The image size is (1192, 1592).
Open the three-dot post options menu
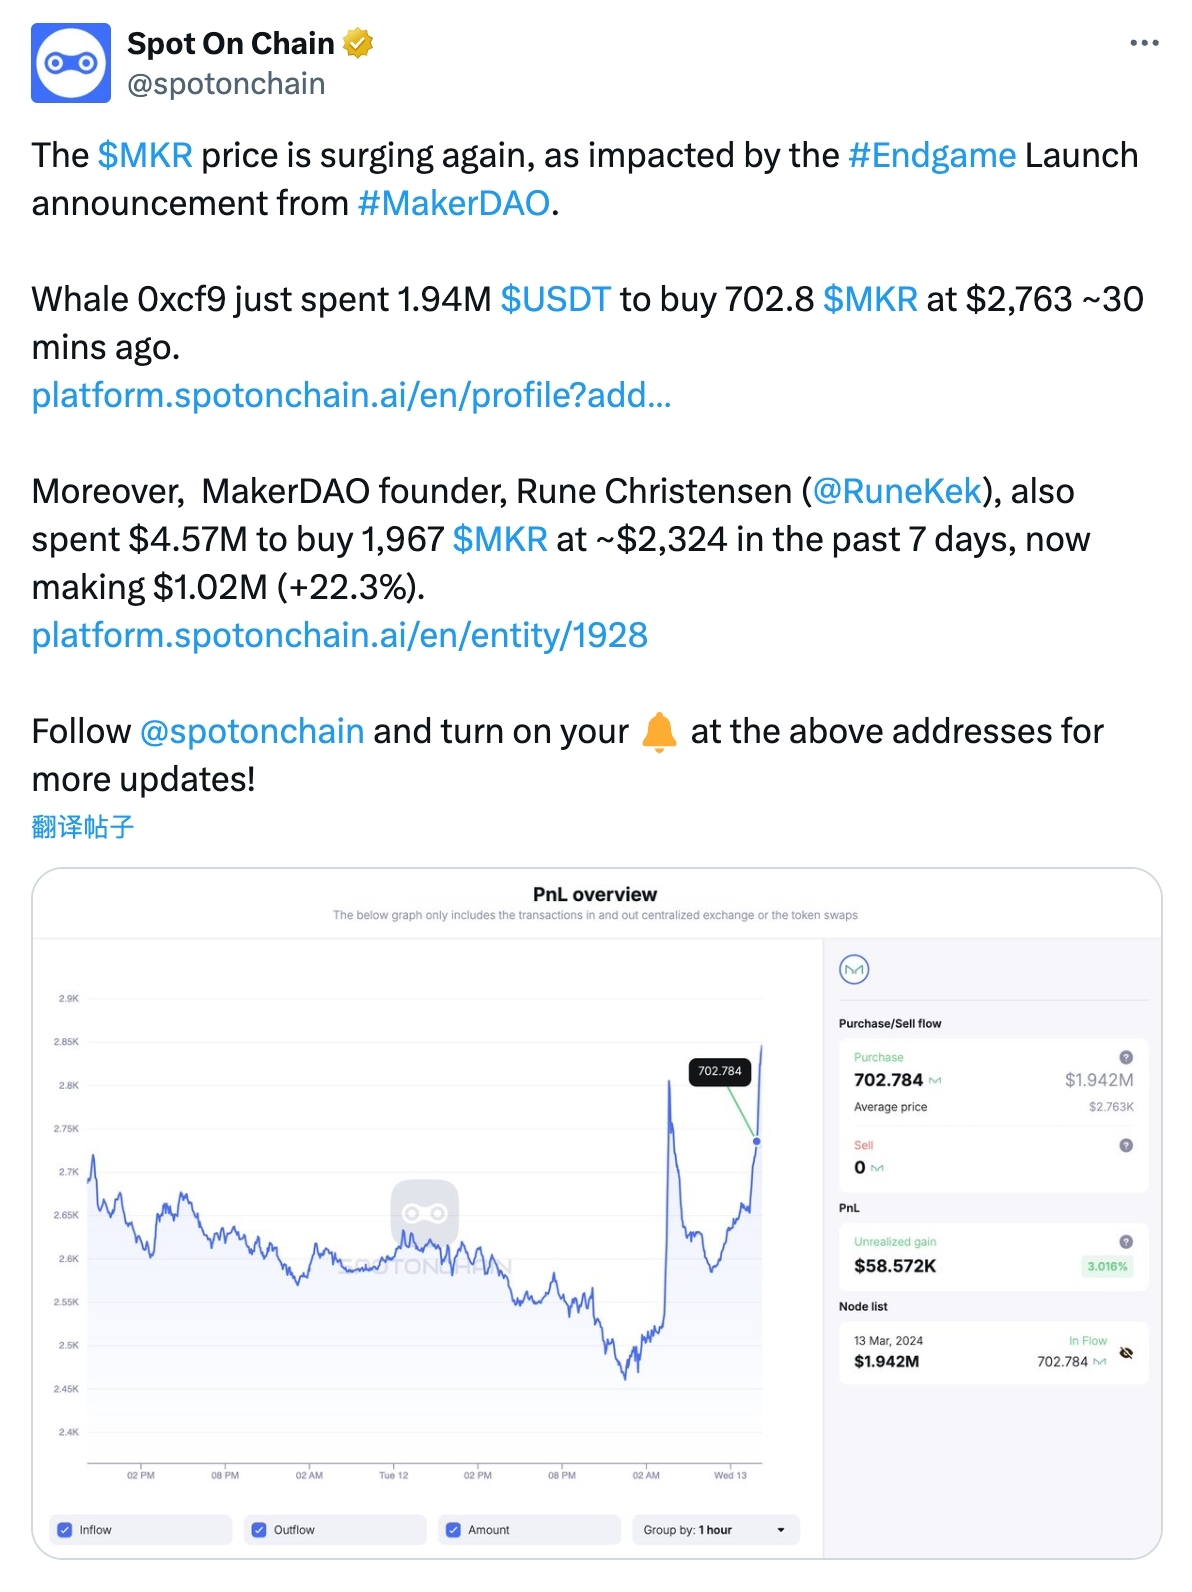[x=1144, y=43]
